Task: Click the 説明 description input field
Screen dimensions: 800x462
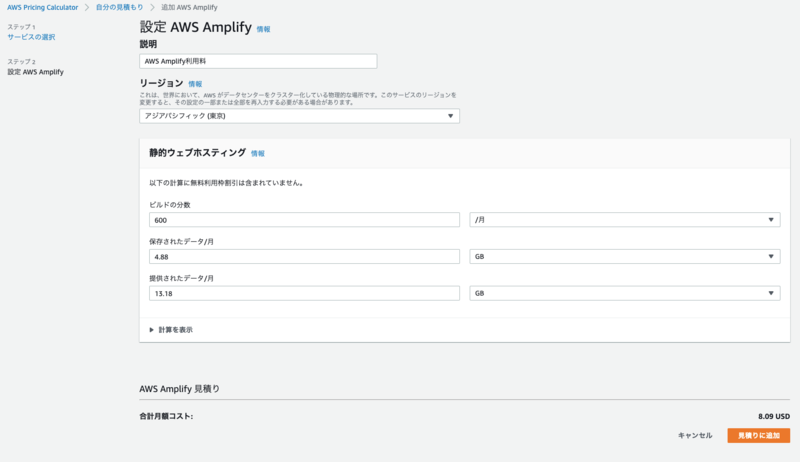Action: [258, 61]
